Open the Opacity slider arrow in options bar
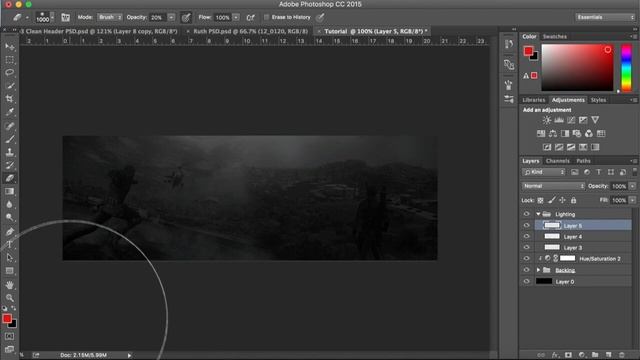 pyautogui.click(x=171, y=17)
